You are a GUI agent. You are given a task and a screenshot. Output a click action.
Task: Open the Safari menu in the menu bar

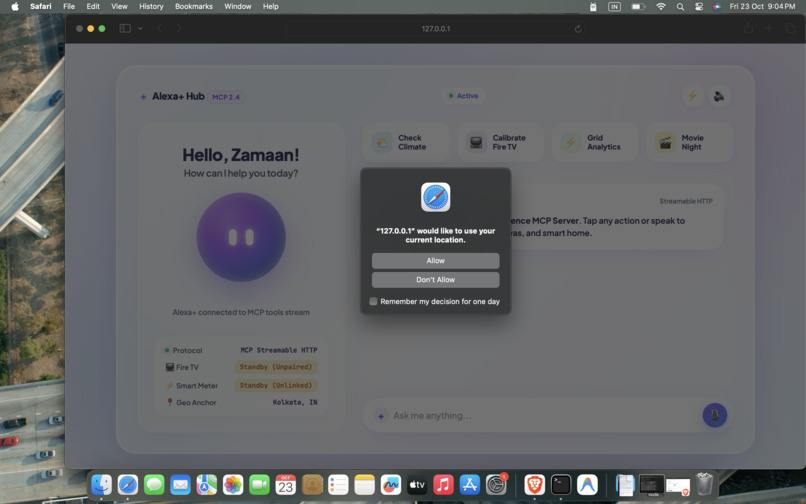click(41, 7)
